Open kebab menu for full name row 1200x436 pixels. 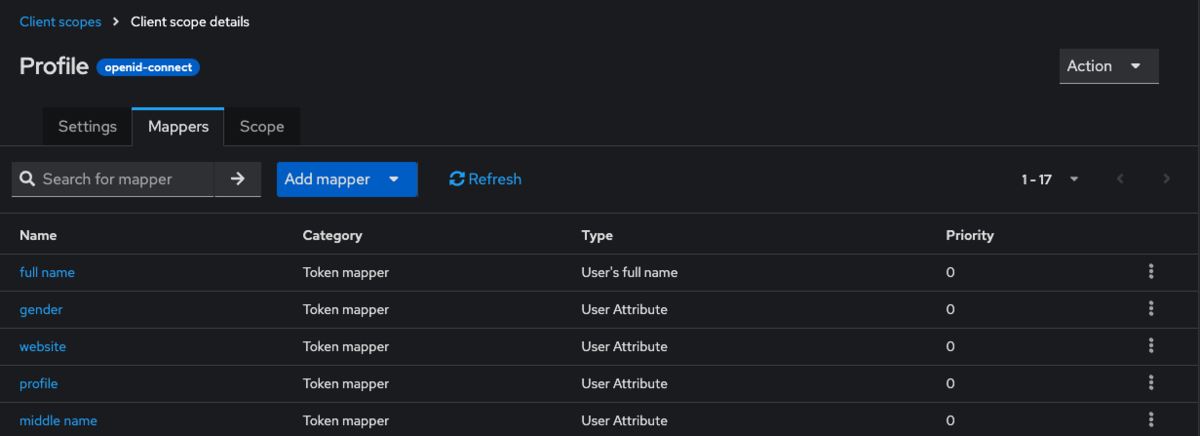tap(1151, 272)
